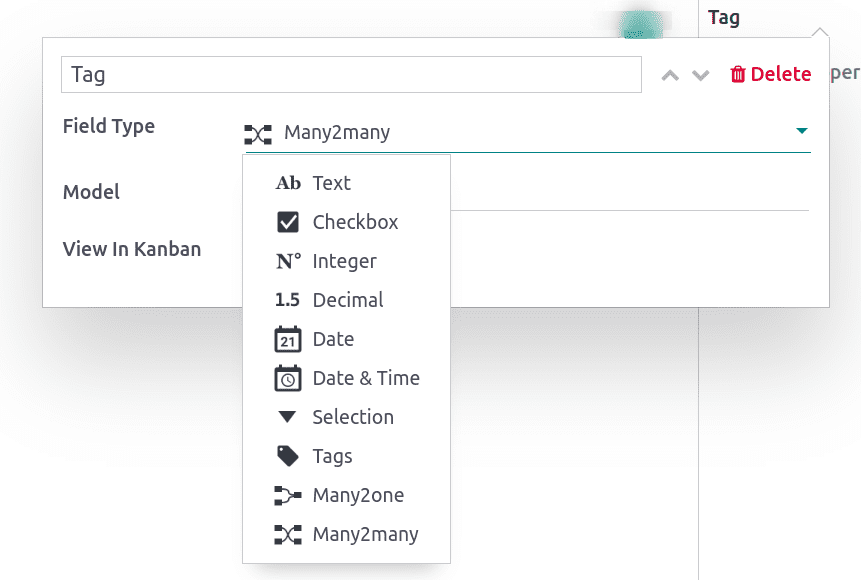Click the Many2many icon in Field Type box
Image resolution: width=861 pixels, height=580 pixels.
tap(258, 134)
